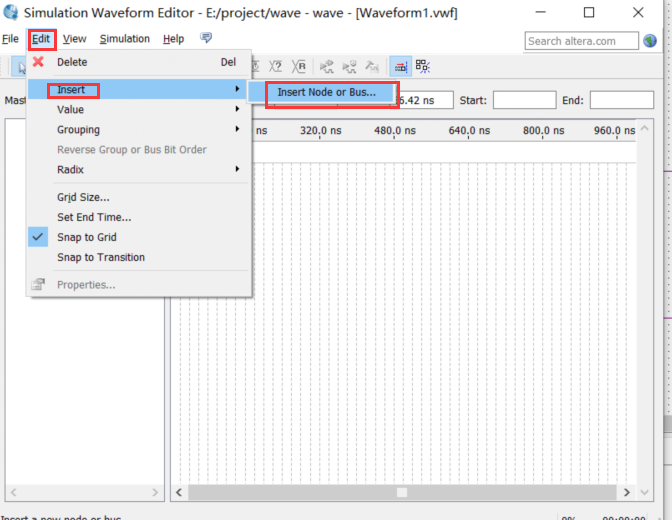Open the View menu

point(75,39)
